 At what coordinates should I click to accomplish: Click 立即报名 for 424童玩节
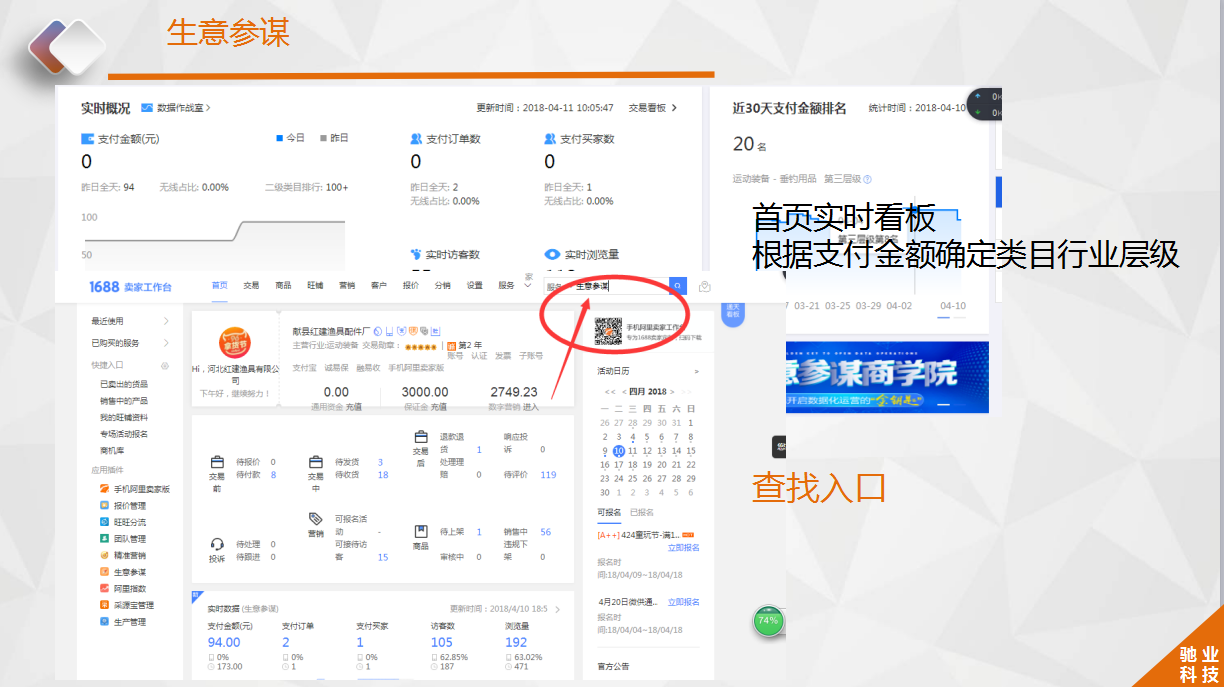[683, 548]
